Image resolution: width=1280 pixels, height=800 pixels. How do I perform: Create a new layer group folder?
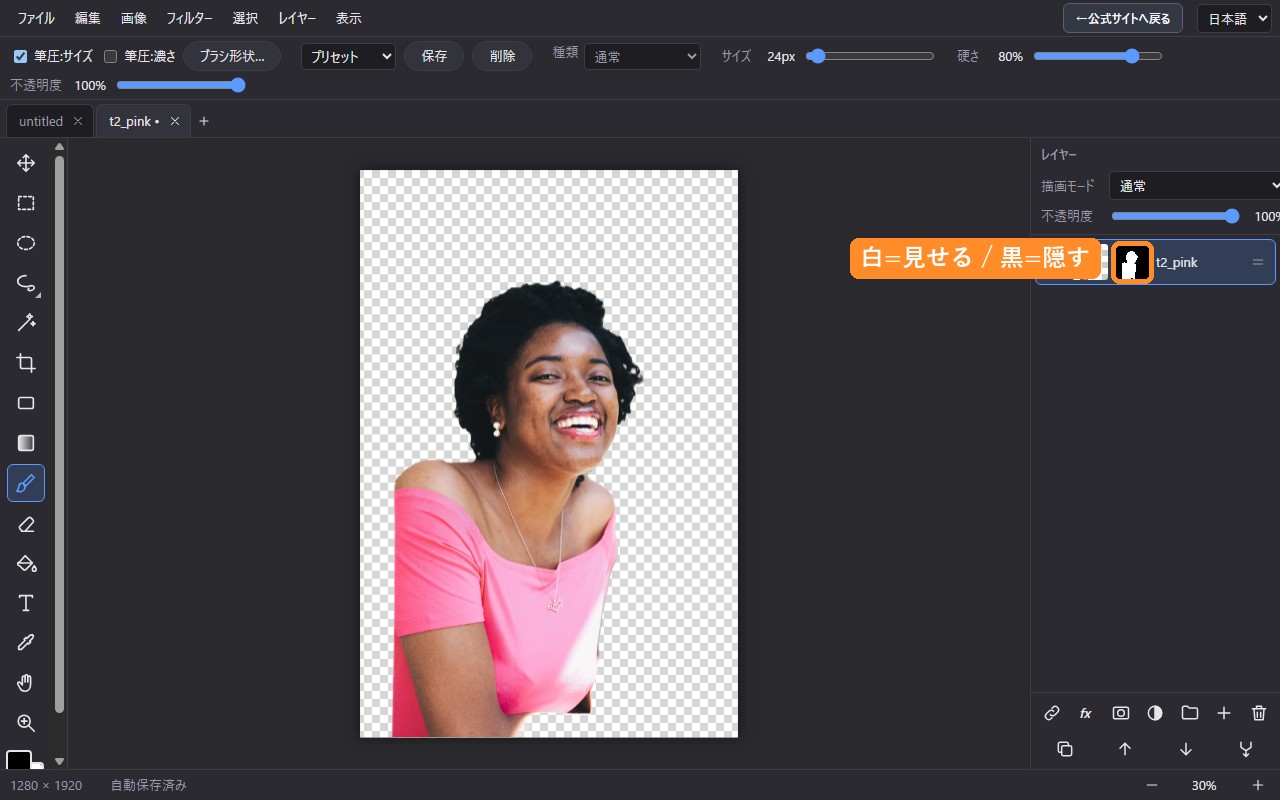(1189, 713)
